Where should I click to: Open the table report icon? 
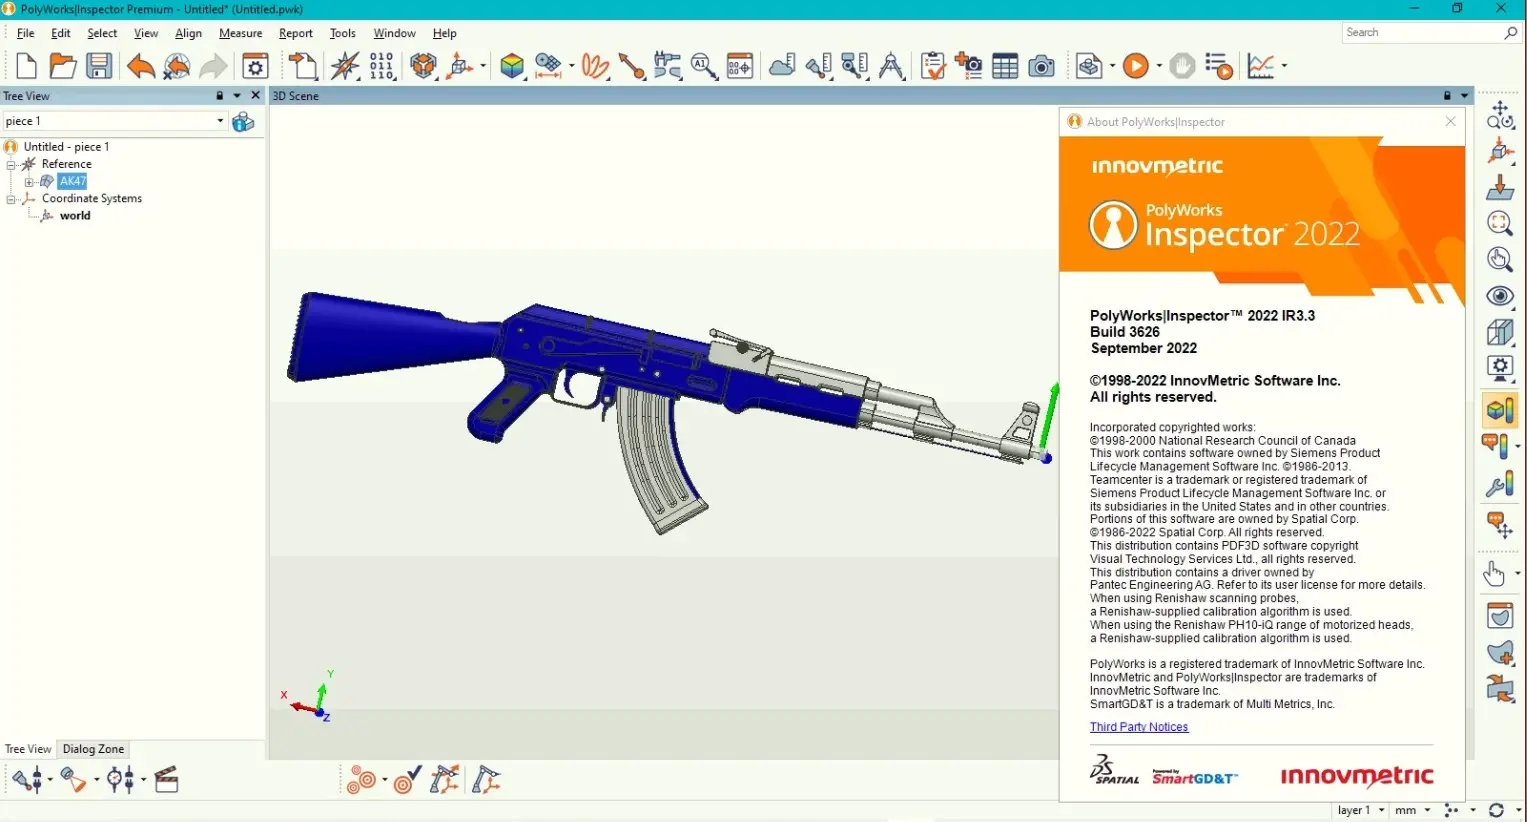(1005, 67)
